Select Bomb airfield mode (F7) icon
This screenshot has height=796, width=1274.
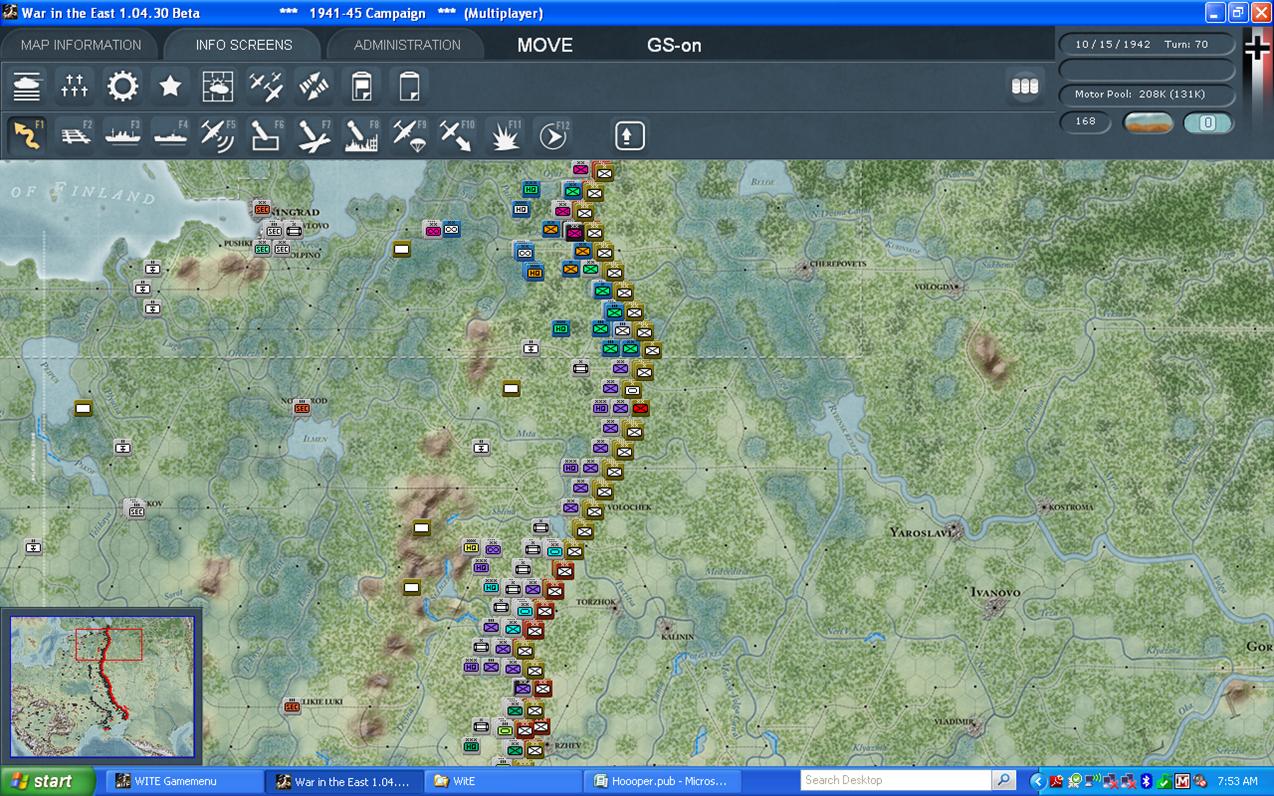coord(314,135)
